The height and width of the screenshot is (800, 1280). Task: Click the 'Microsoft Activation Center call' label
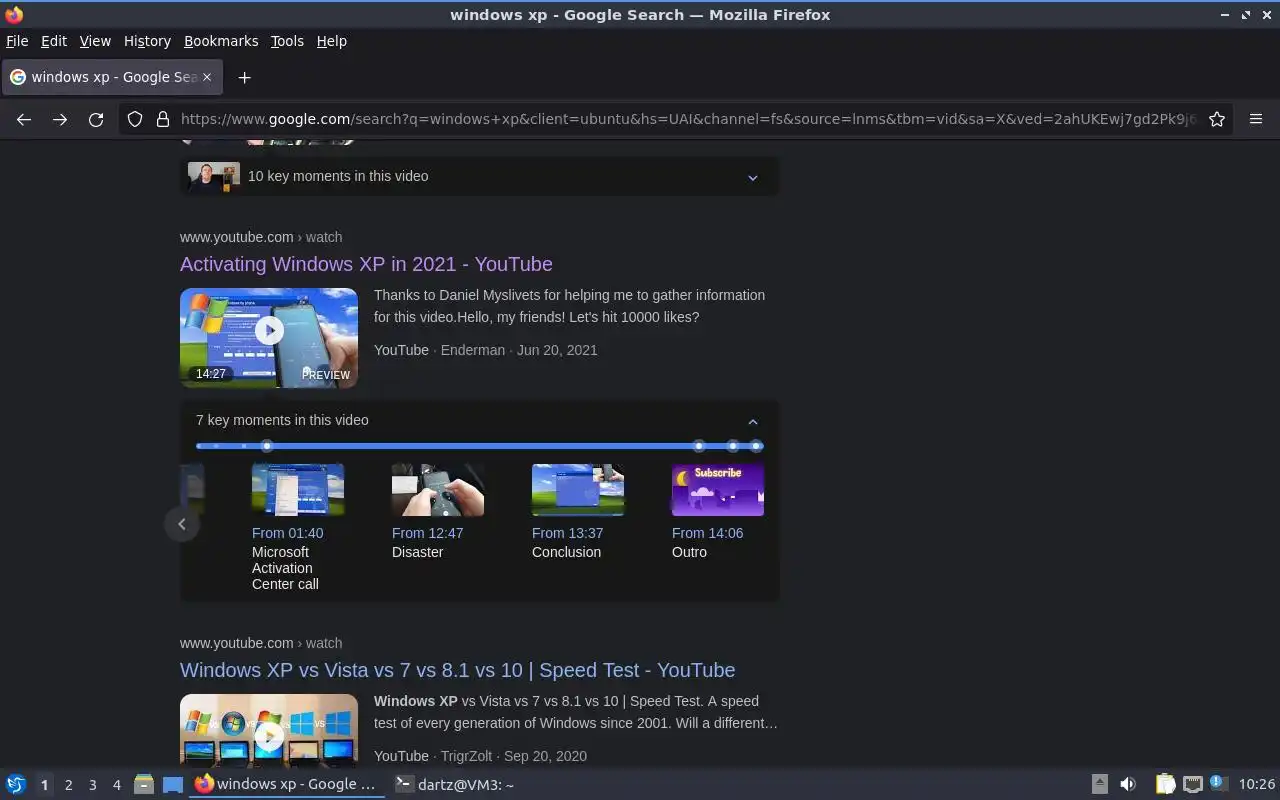(285, 568)
